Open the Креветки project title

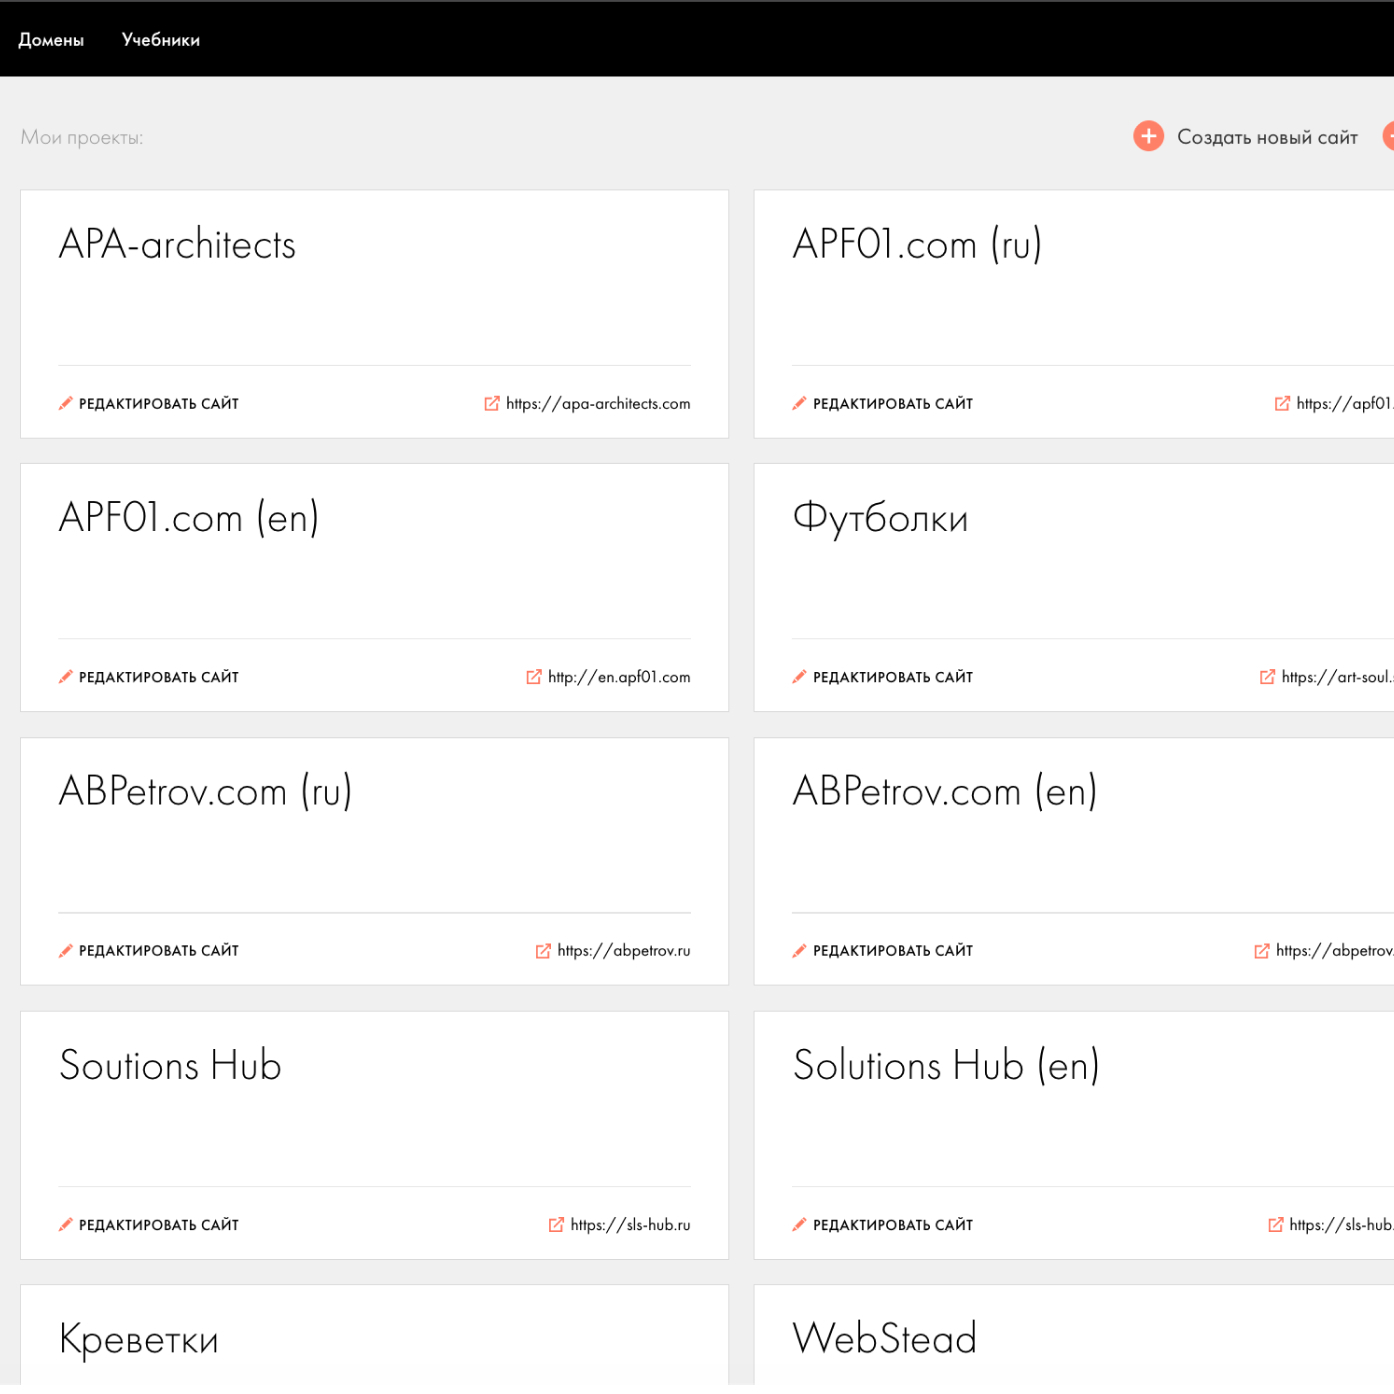coord(139,1340)
